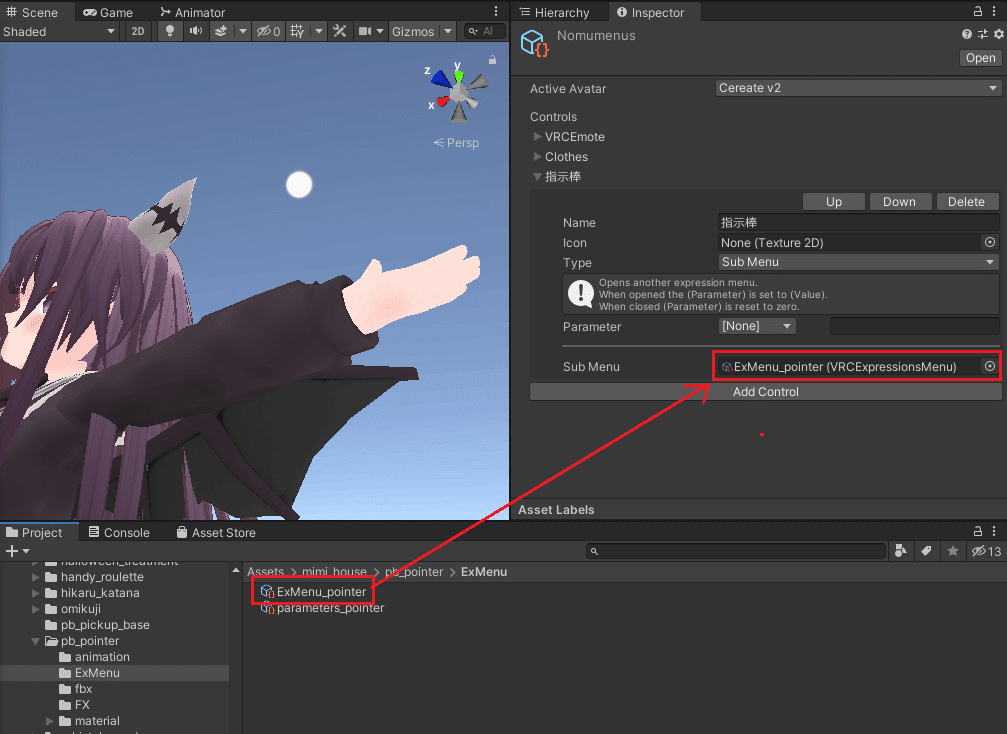Toggle Project panel lock icon
Screen dimensions: 1007x734
pos(977,531)
